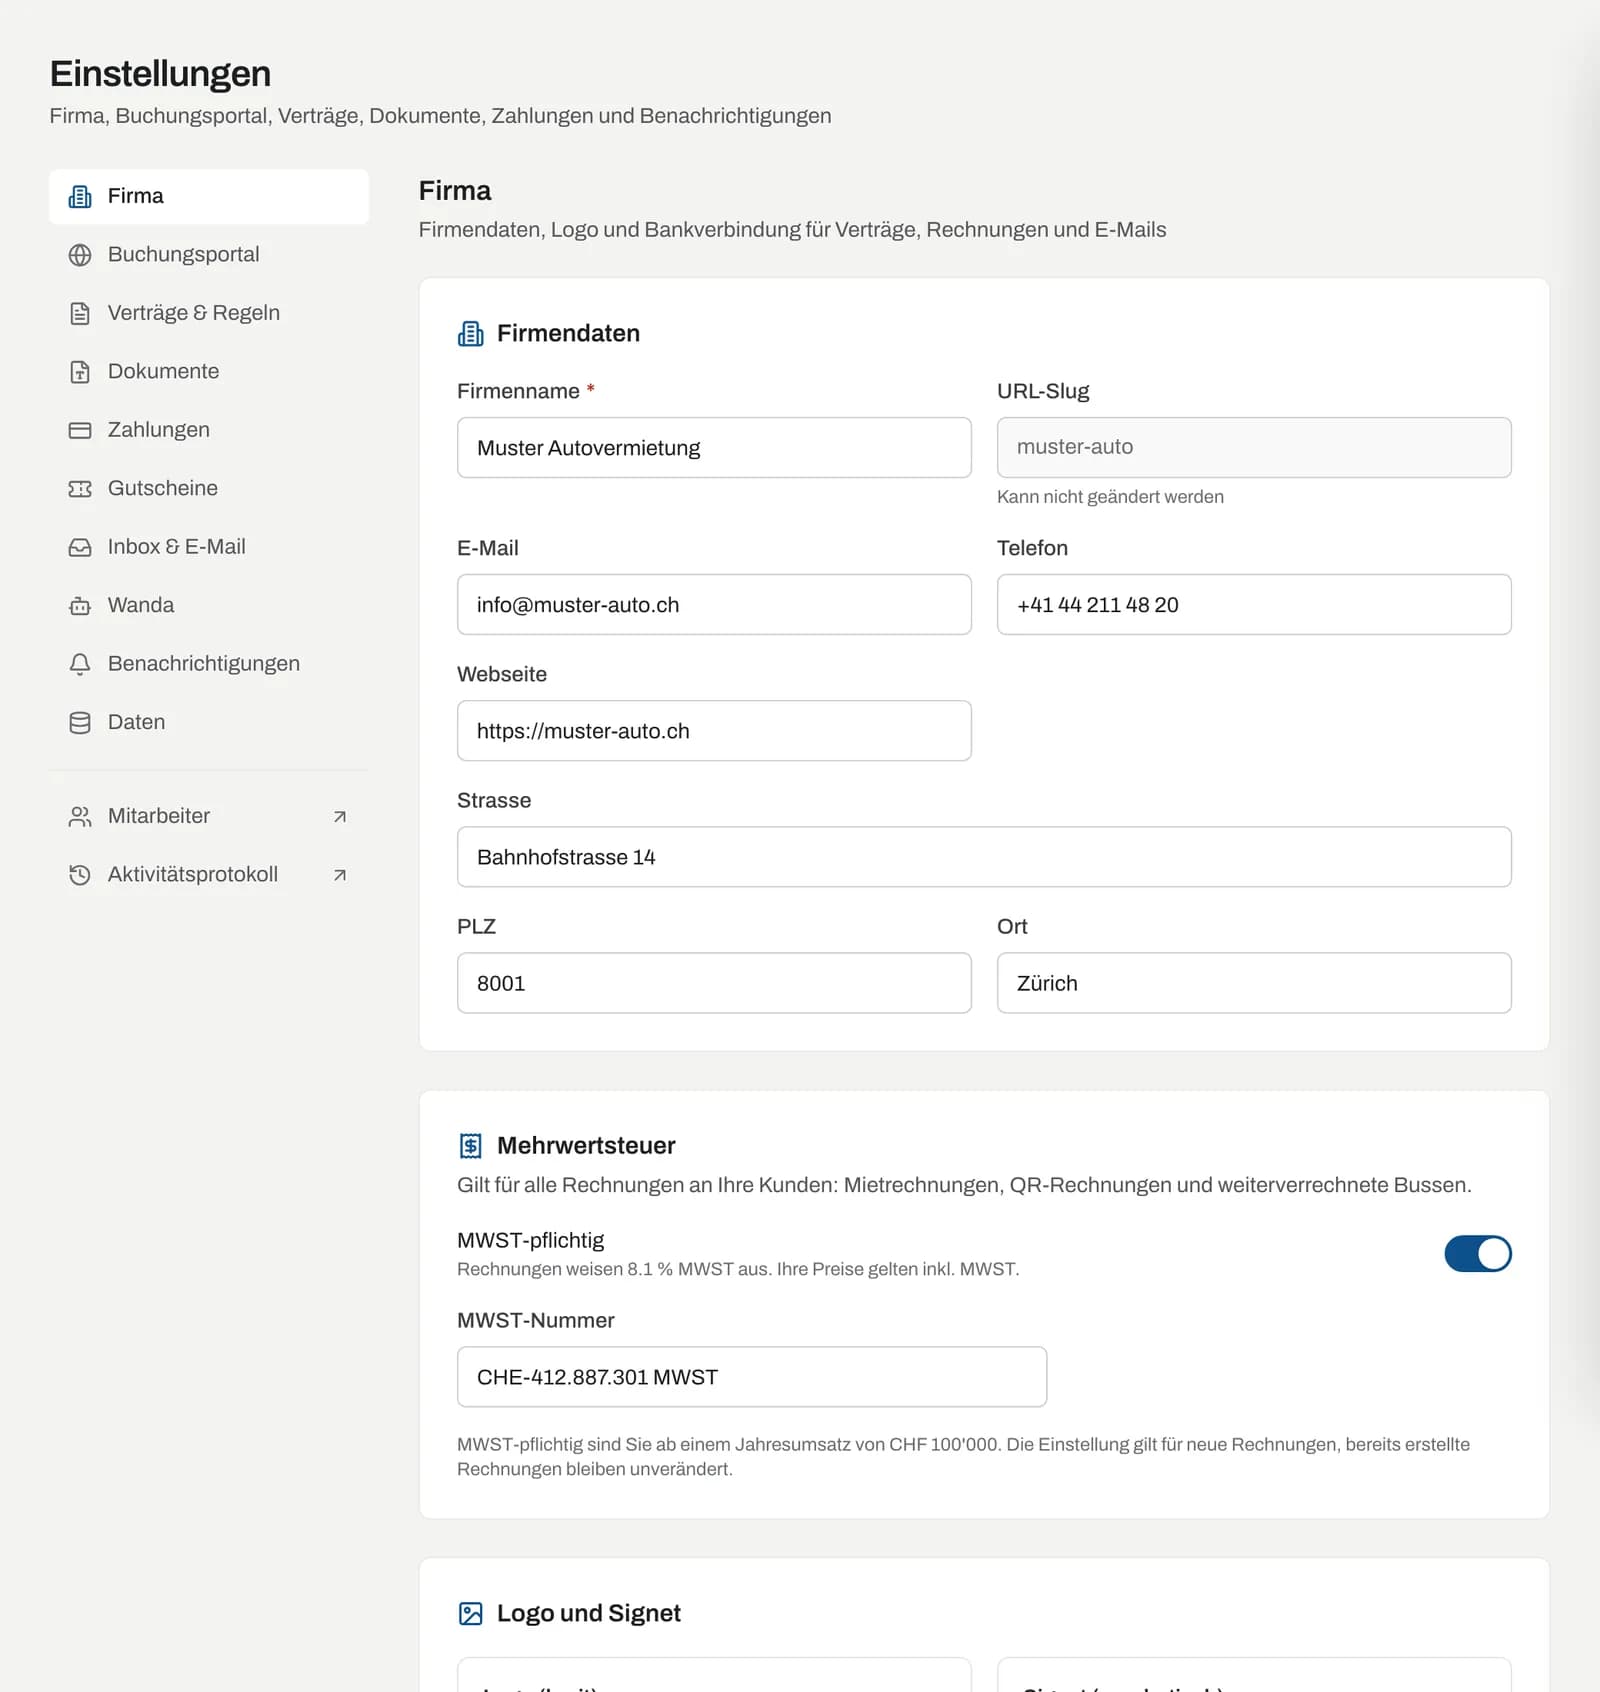Image resolution: width=1600 pixels, height=1692 pixels.
Task: Click the Inbox & E-Mail tray icon
Action: click(x=80, y=547)
